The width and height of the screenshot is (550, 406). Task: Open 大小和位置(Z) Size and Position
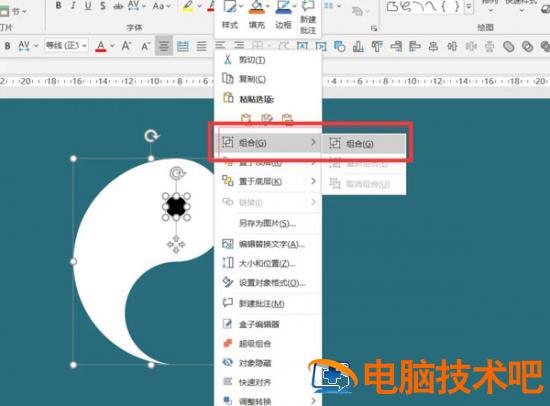(x=268, y=263)
